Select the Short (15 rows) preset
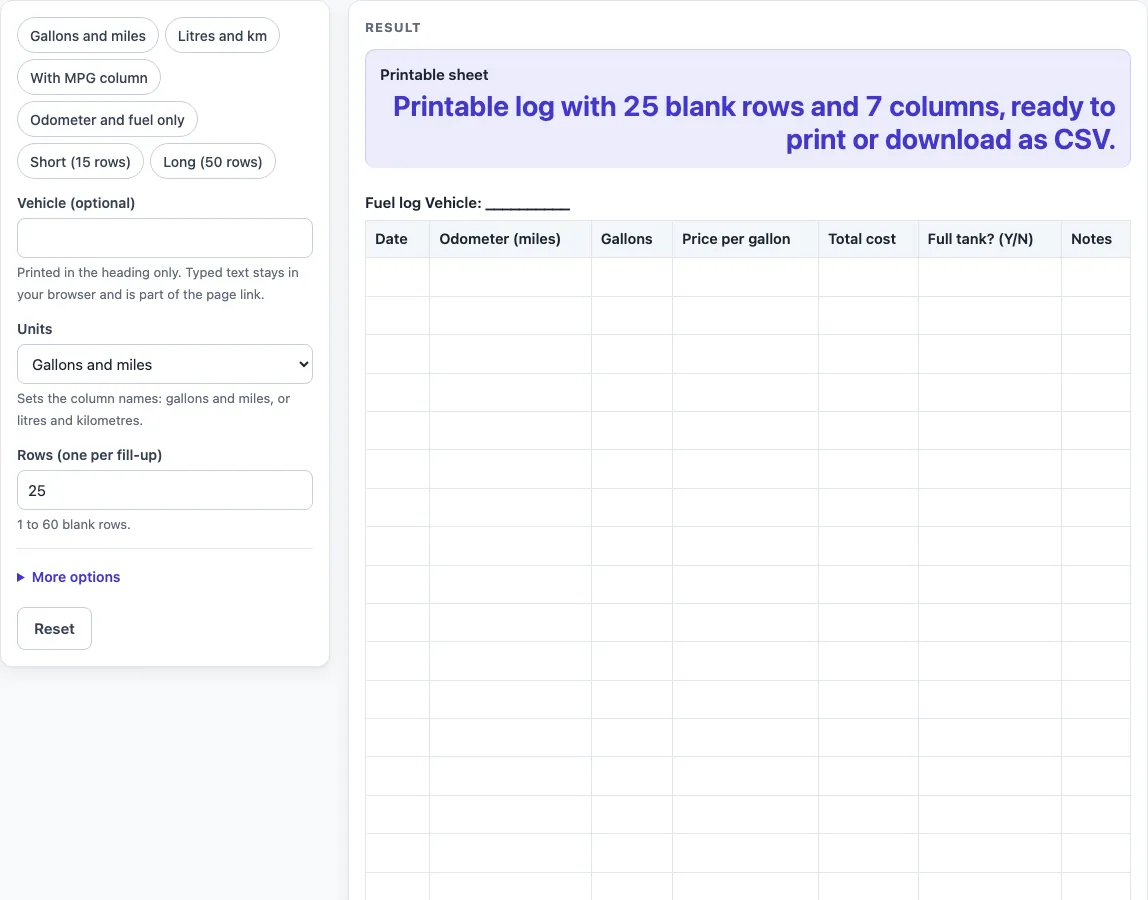Image resolution: width=1148 pixels, height=900 pixels. 81,162
